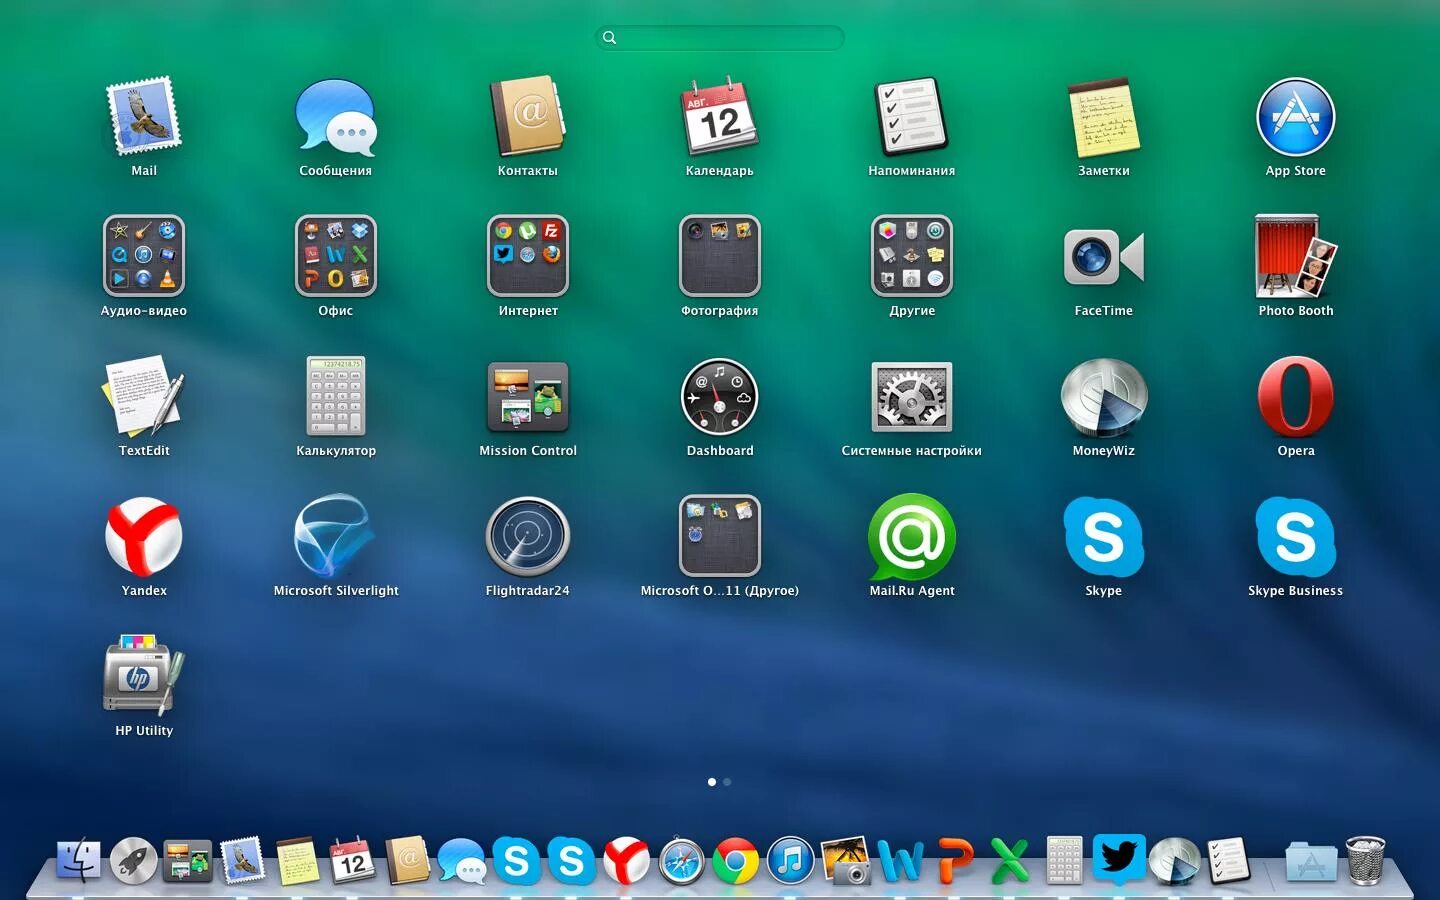Viewport: 1440px width, 900px height.
Task: Click the Launchpad rocket icon in Dock
Action: coord(133,860)
